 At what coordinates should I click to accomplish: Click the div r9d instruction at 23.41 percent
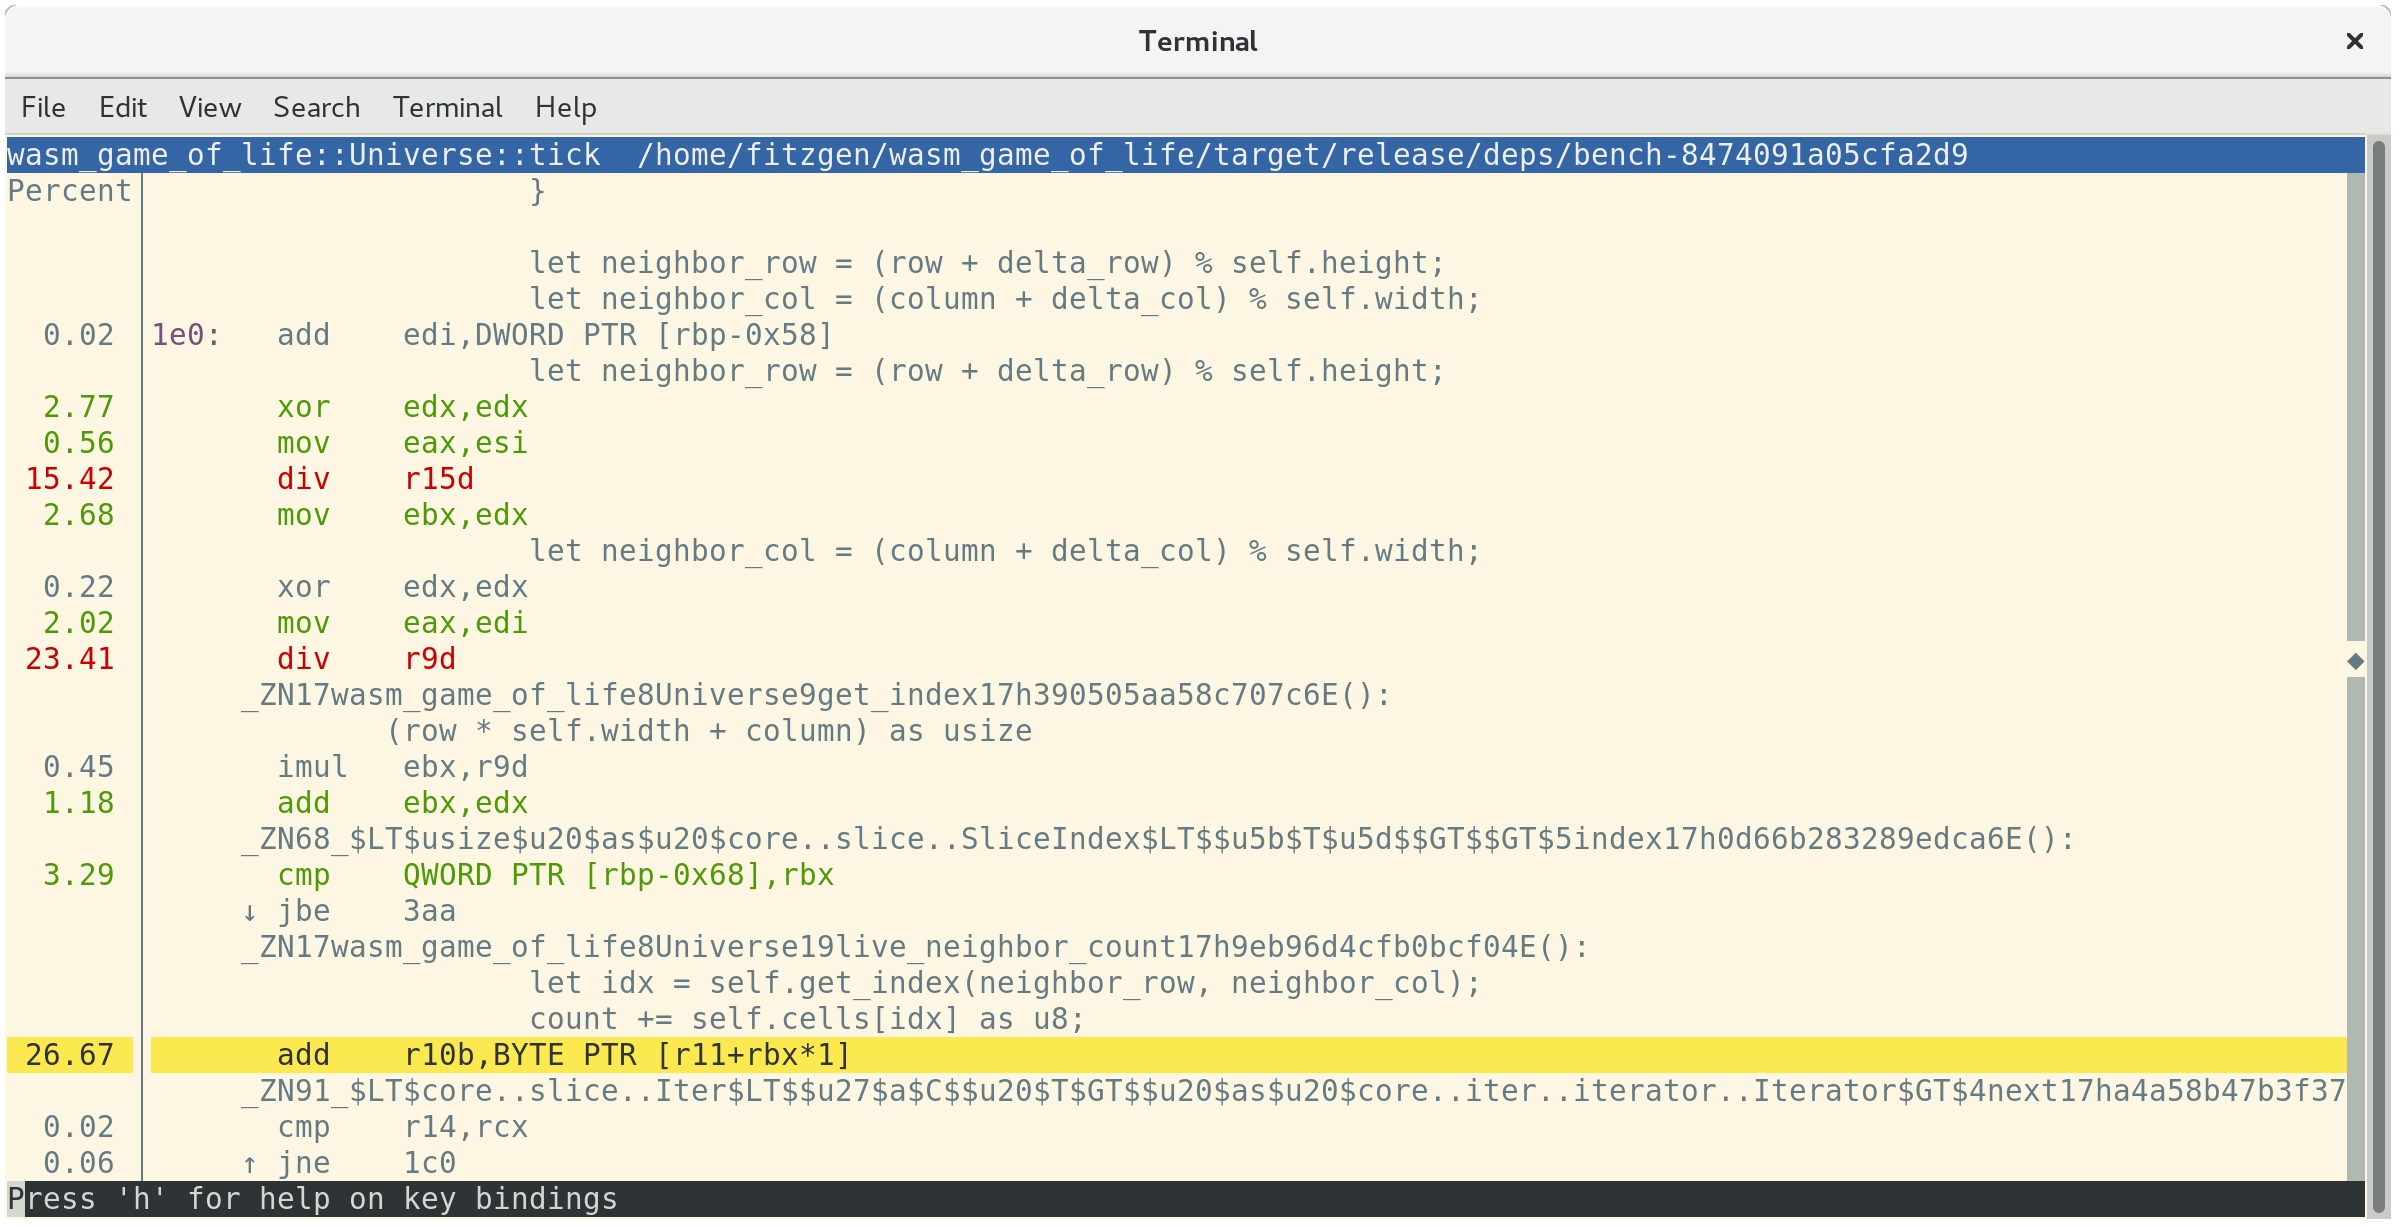365,659
